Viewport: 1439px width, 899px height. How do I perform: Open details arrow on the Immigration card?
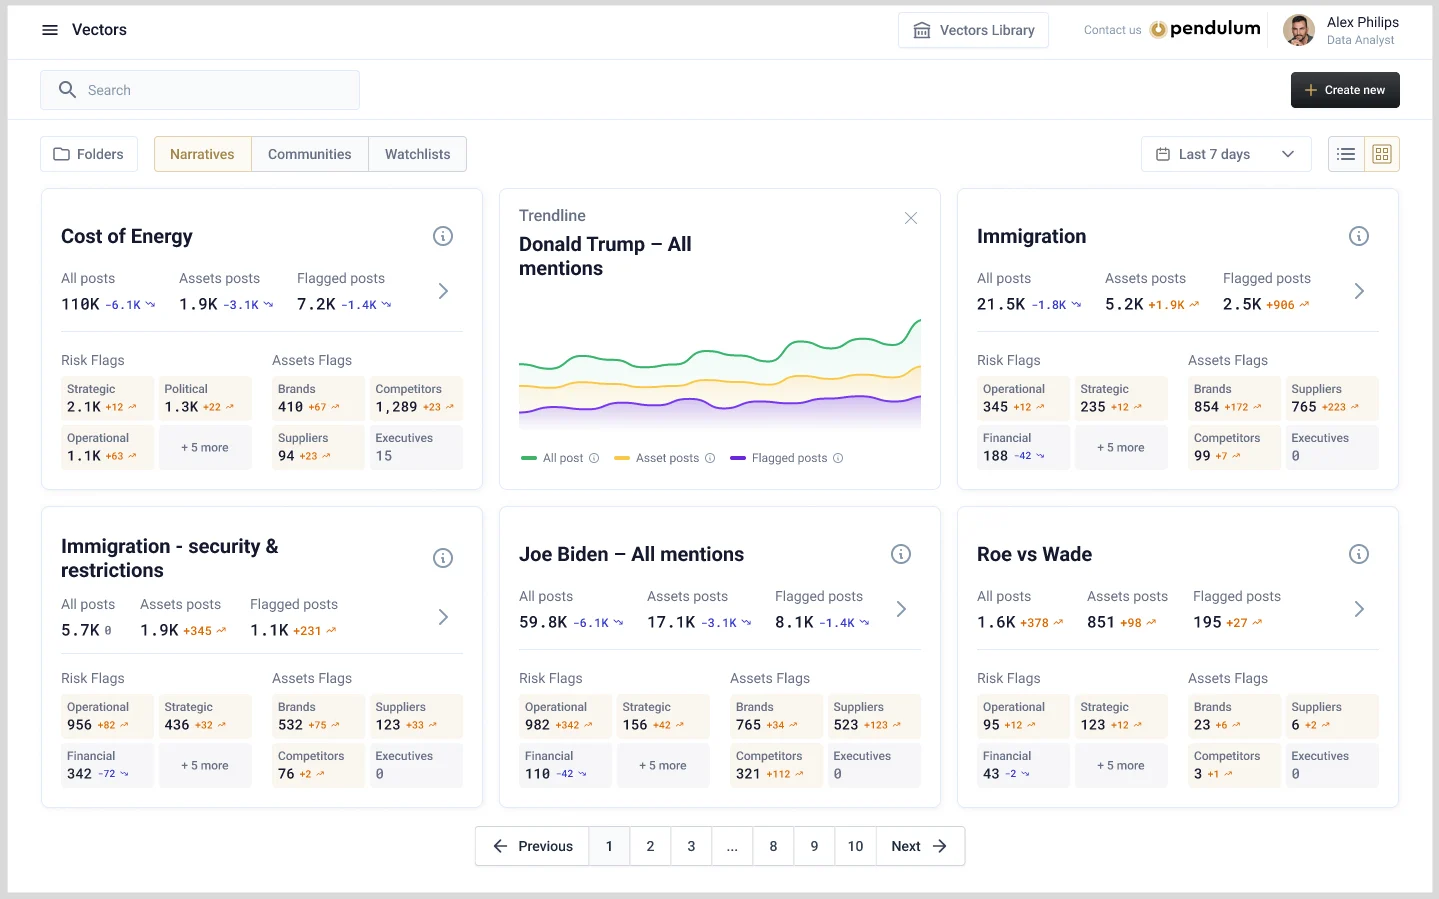click(1359, 291)
